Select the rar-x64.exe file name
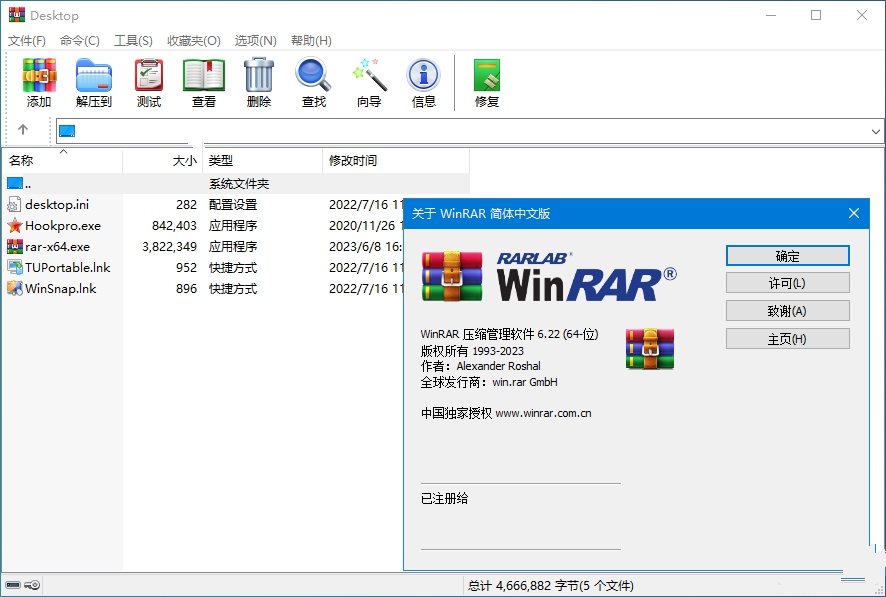Screen dimensions: 886x597 [57, 246]
